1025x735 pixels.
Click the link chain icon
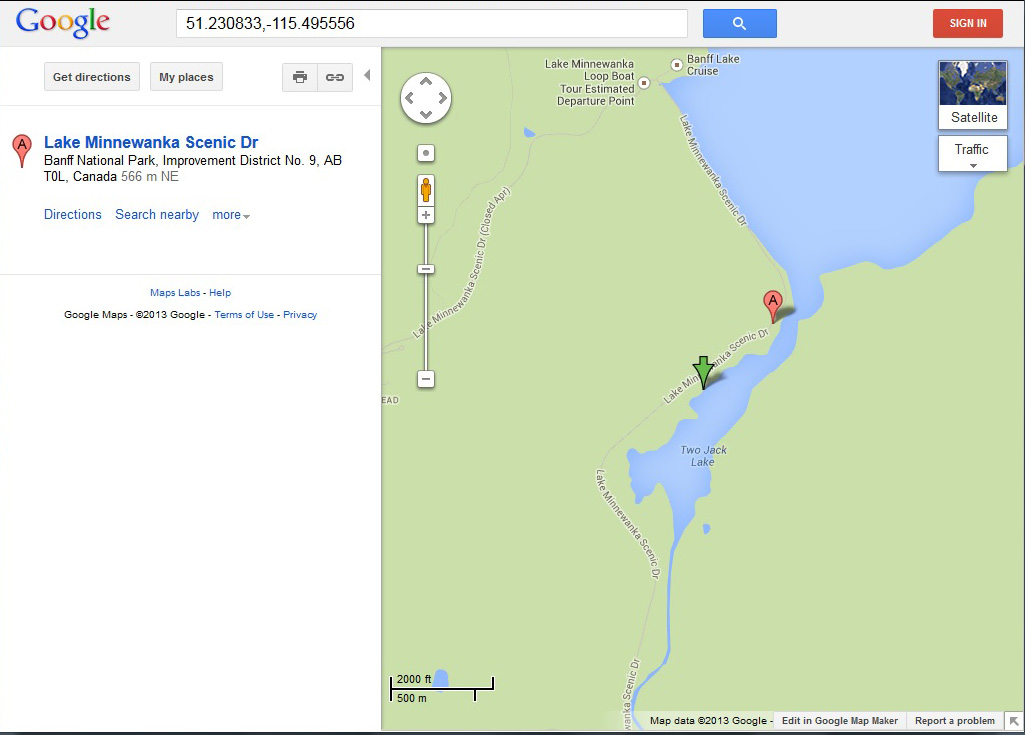(x=335, y=77)
